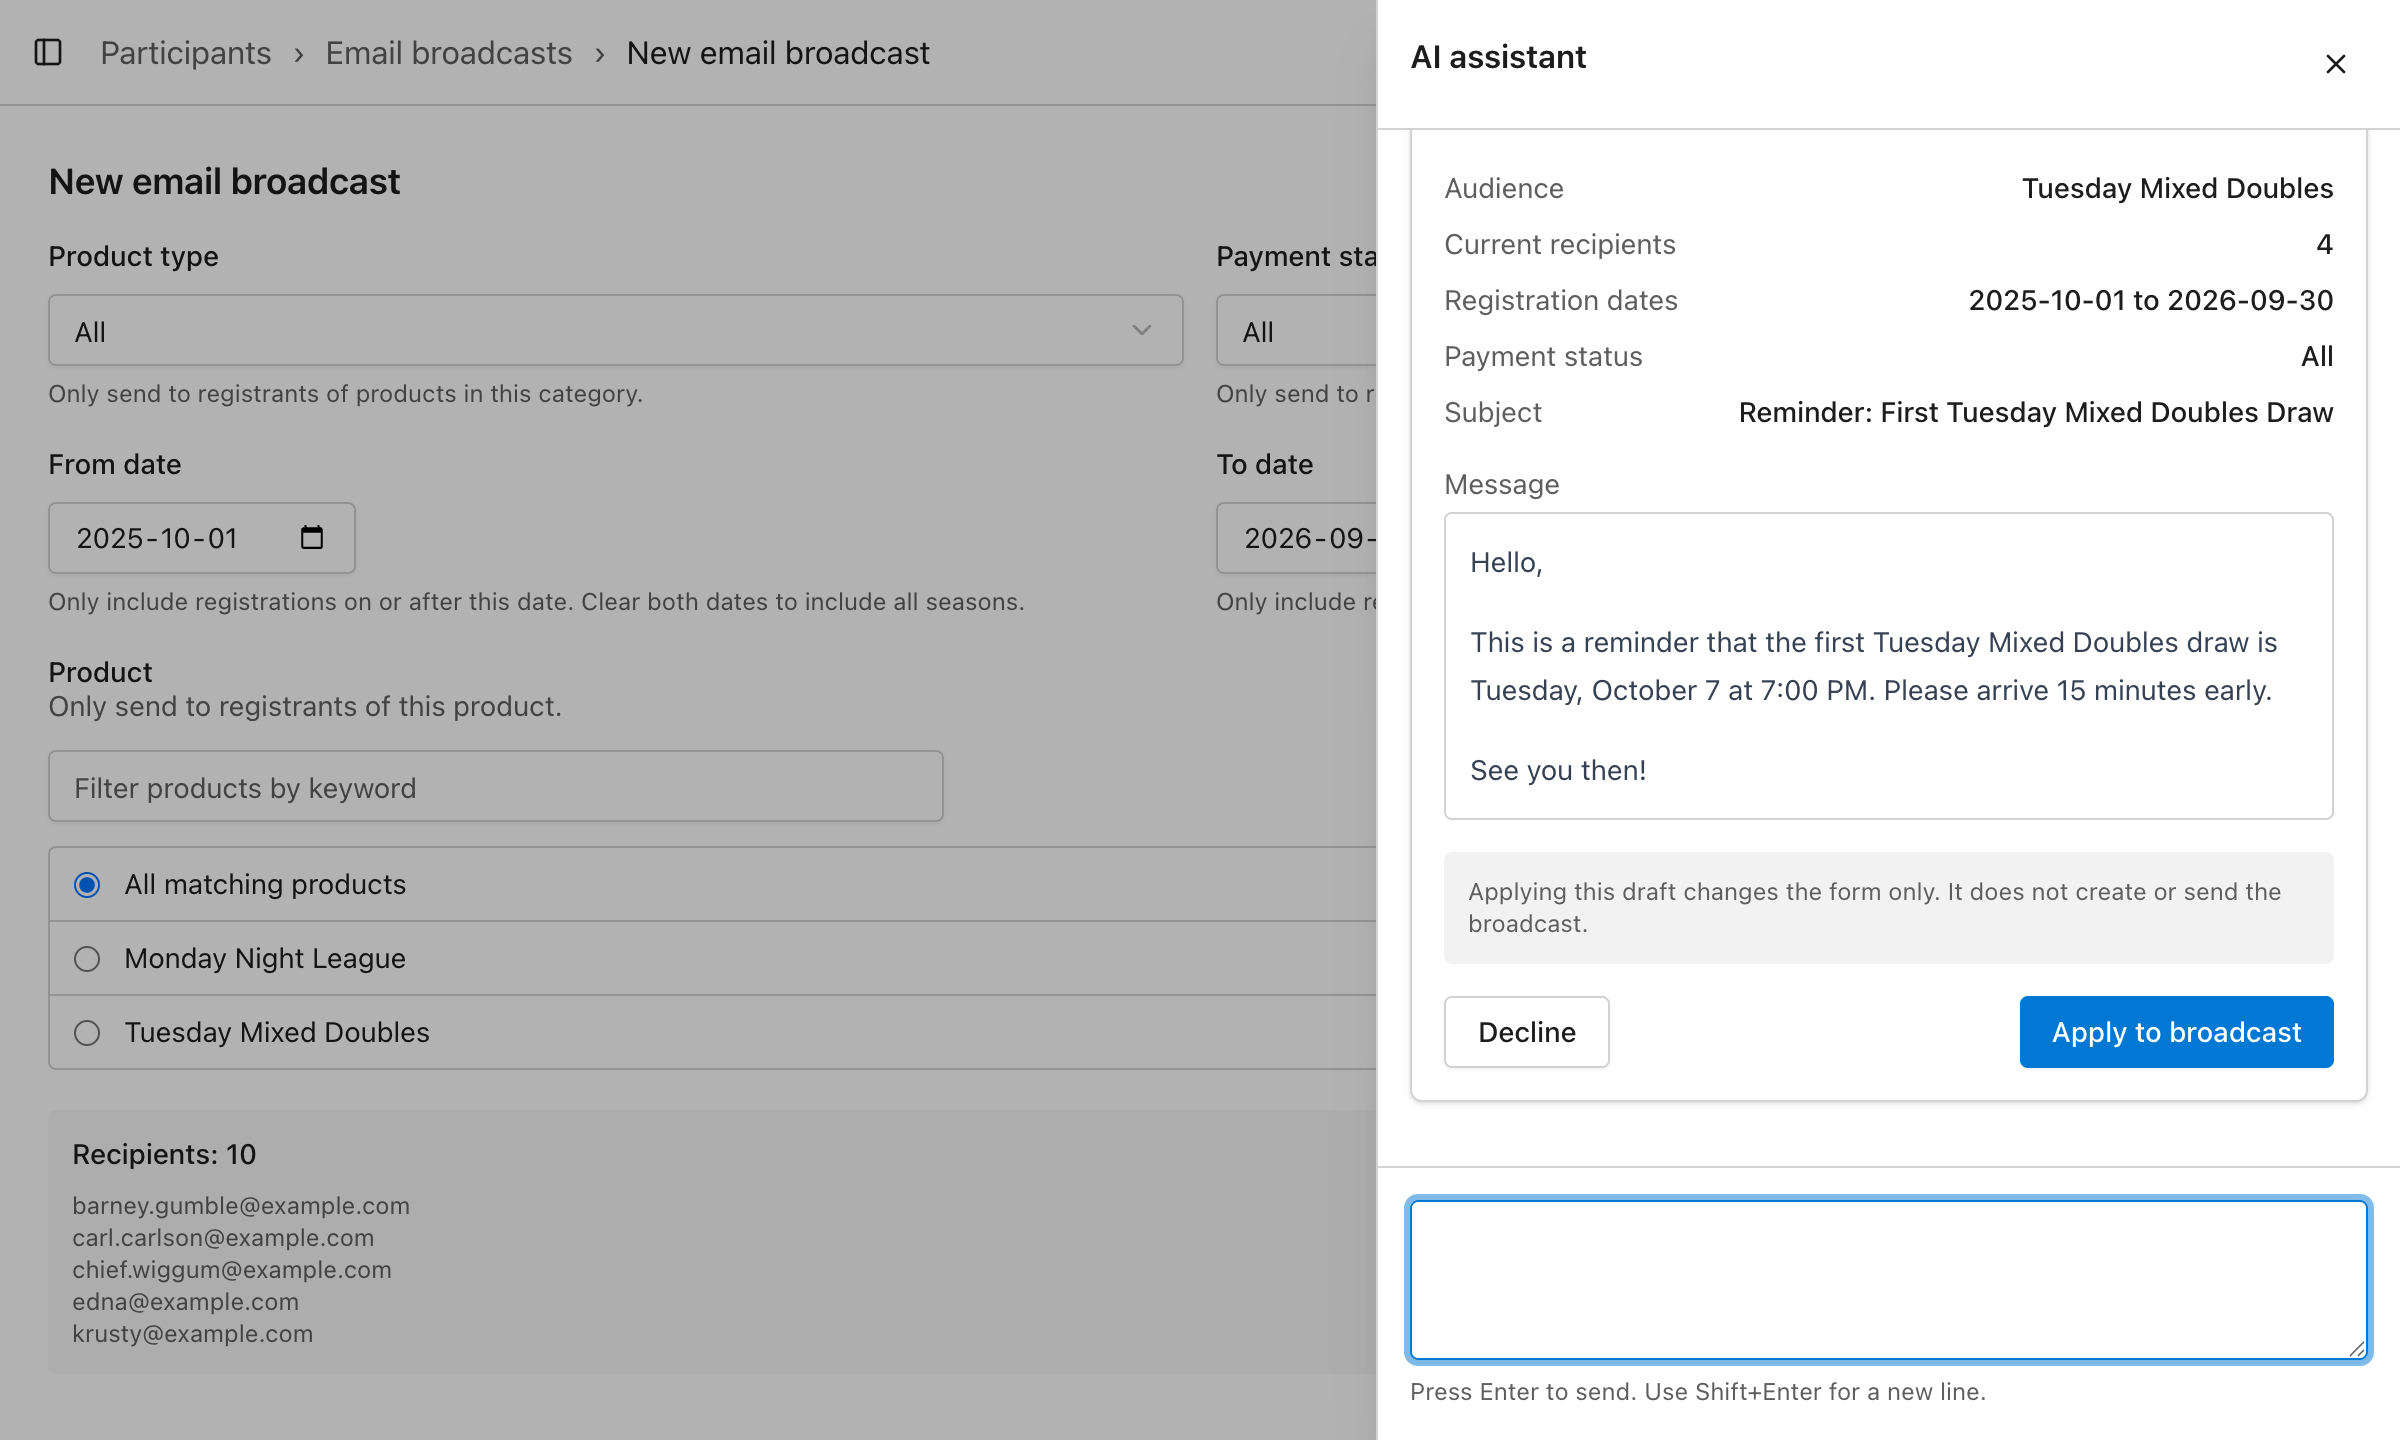This screenshot has height=1440, width=2400.
Task: Click the draft message text box
Action: pos(1888,666)
